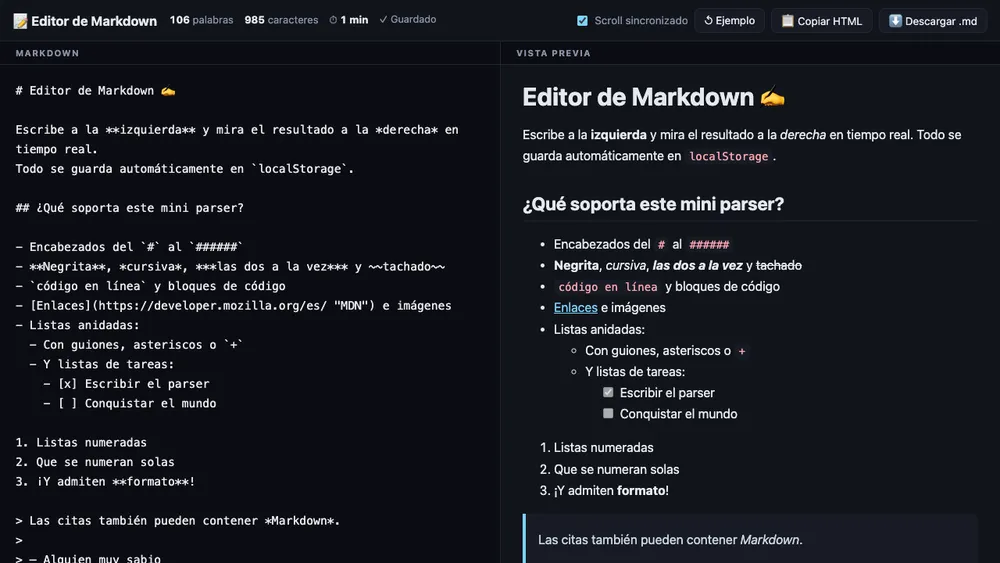Click '¡Y admiten formato!' in preview

click(611, 490)
